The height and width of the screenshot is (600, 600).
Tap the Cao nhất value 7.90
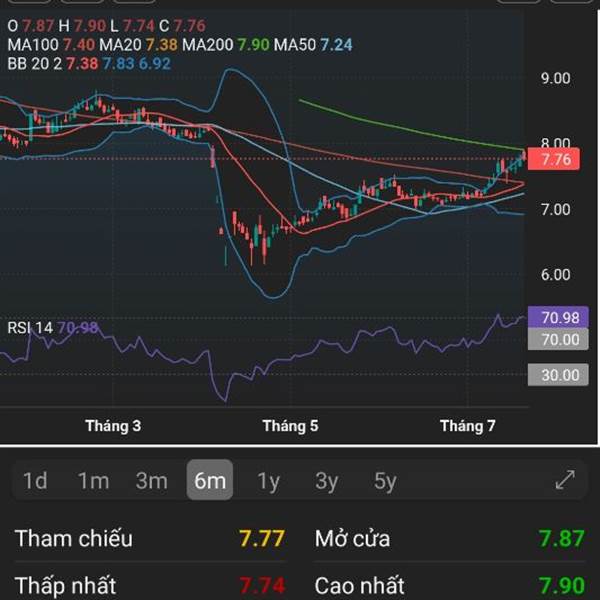[x=562, y=586]
